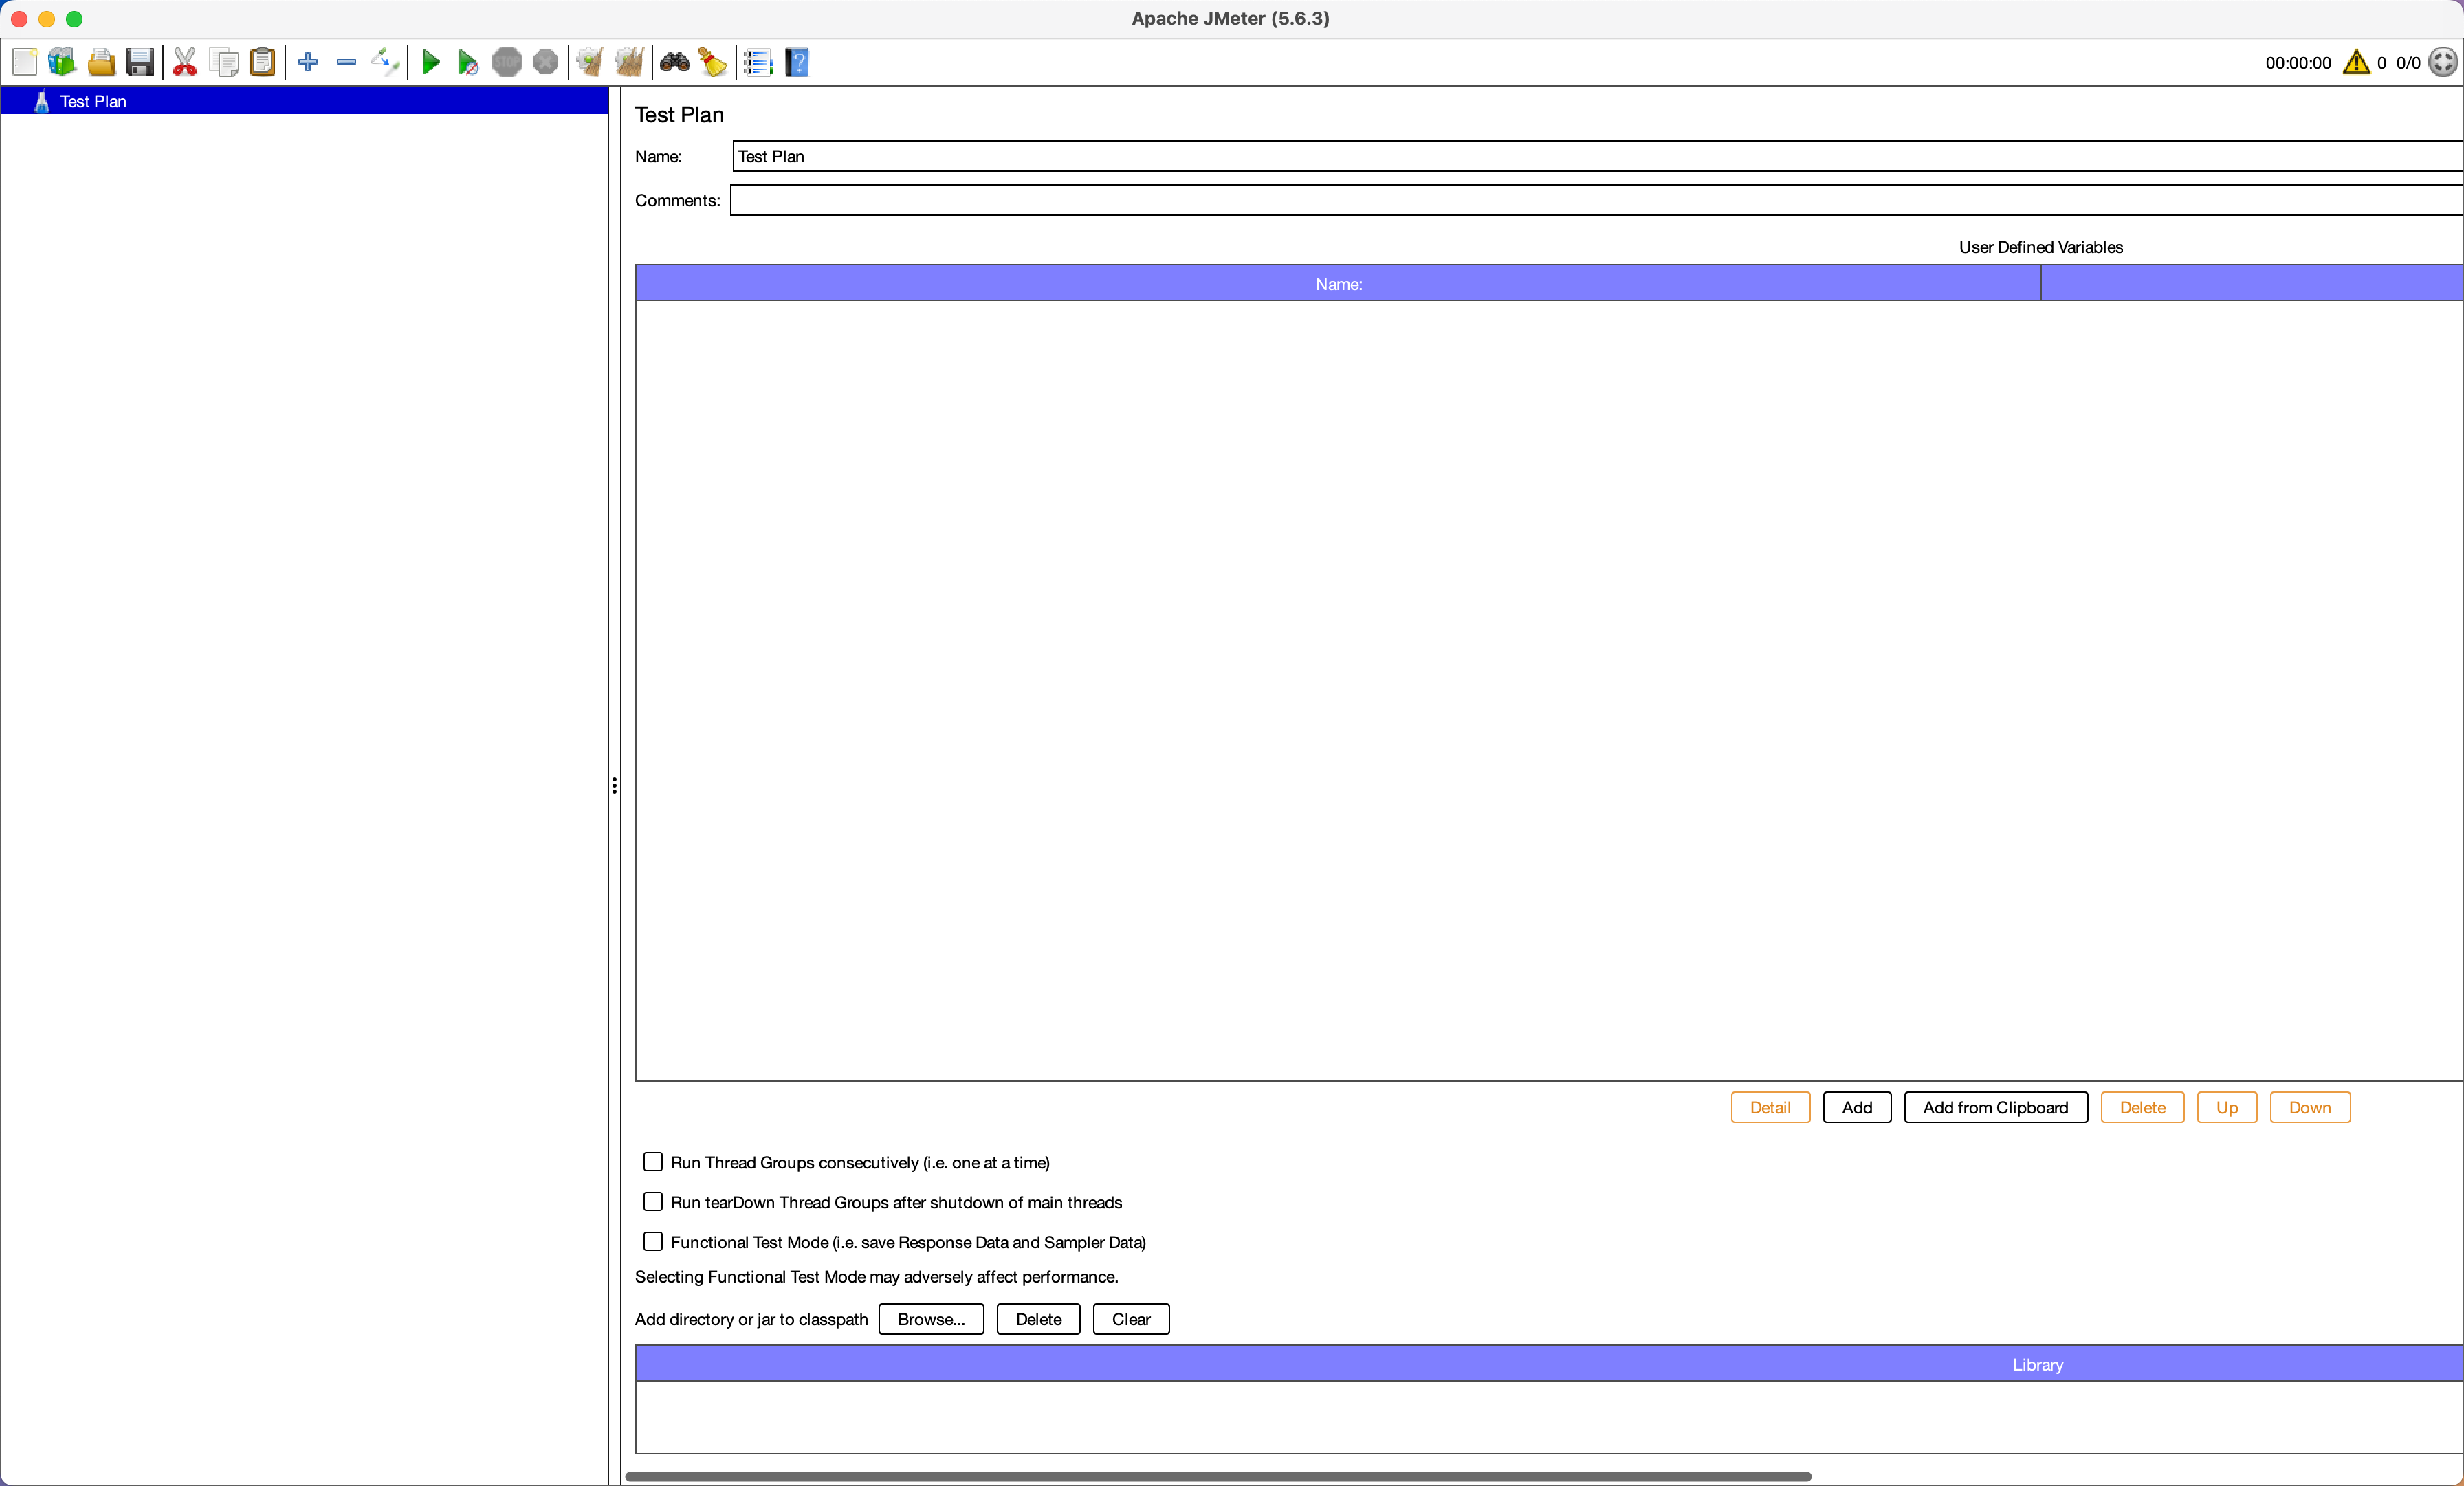Click the Detail button
Screen dimensions: 2464x1486
coord(1770,1107)
